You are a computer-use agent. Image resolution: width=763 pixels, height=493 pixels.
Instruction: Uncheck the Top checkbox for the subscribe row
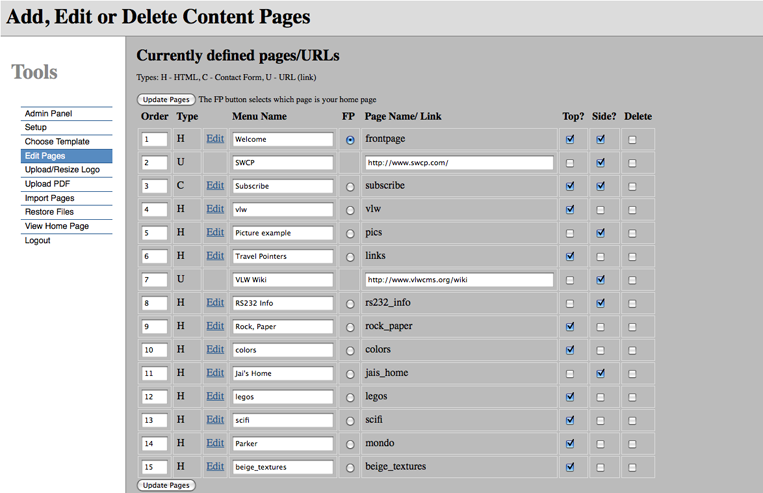pos(570,186)
